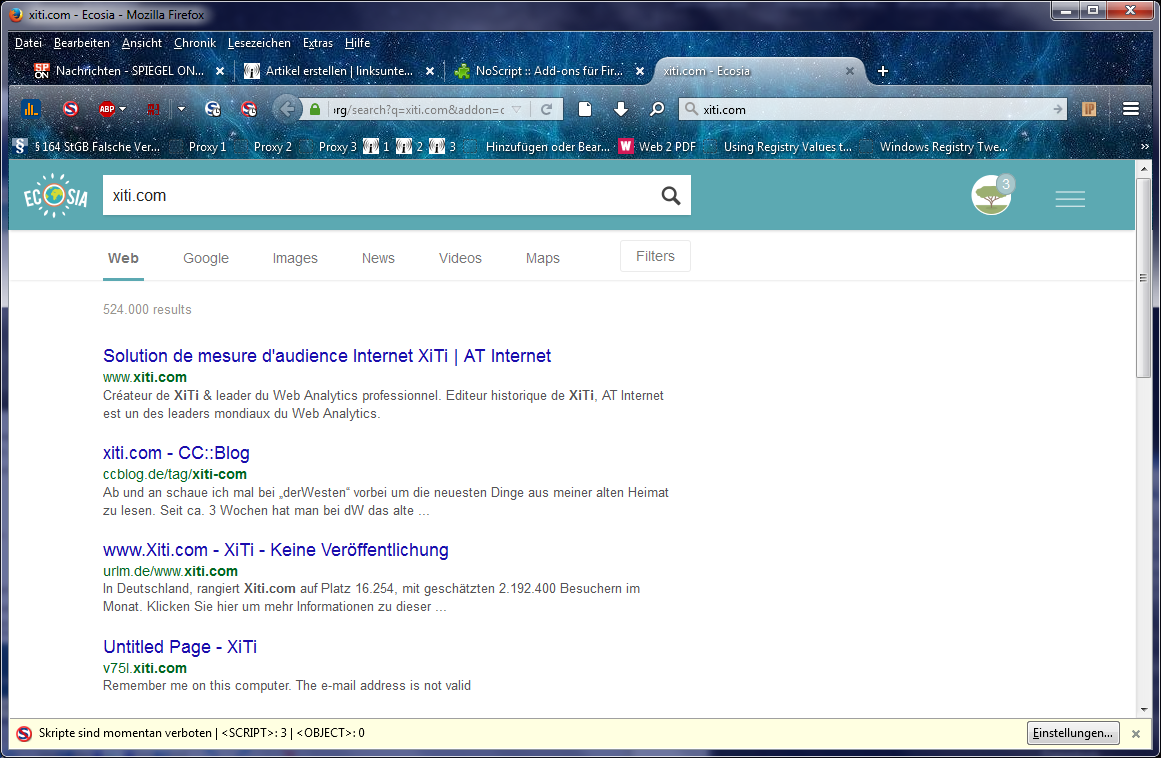
Task: Select the Images search category
Action: [295, 258]
